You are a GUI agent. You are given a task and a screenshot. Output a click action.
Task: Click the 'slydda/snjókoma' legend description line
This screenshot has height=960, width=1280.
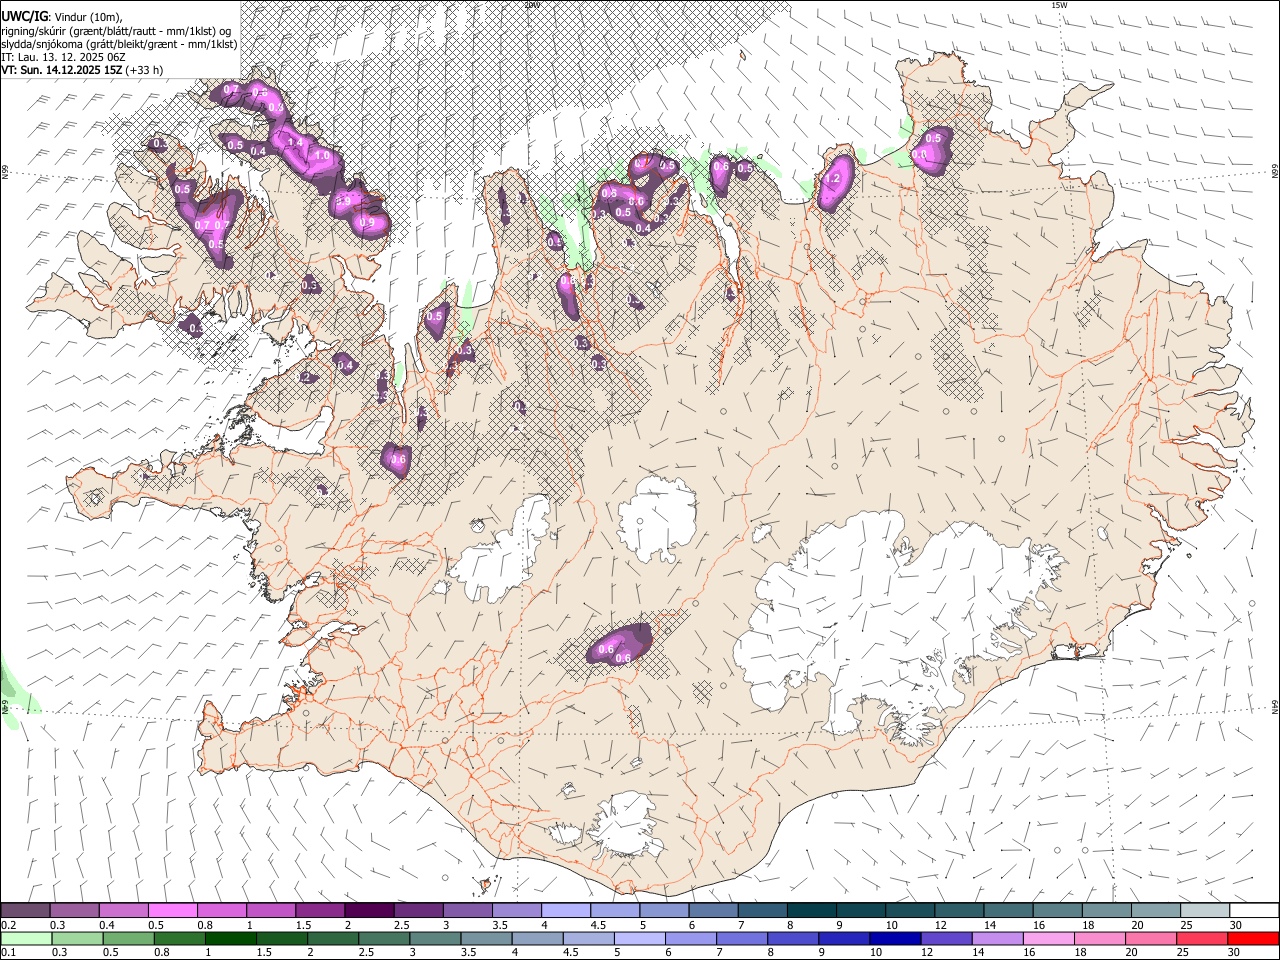click(x=120, y=44)
